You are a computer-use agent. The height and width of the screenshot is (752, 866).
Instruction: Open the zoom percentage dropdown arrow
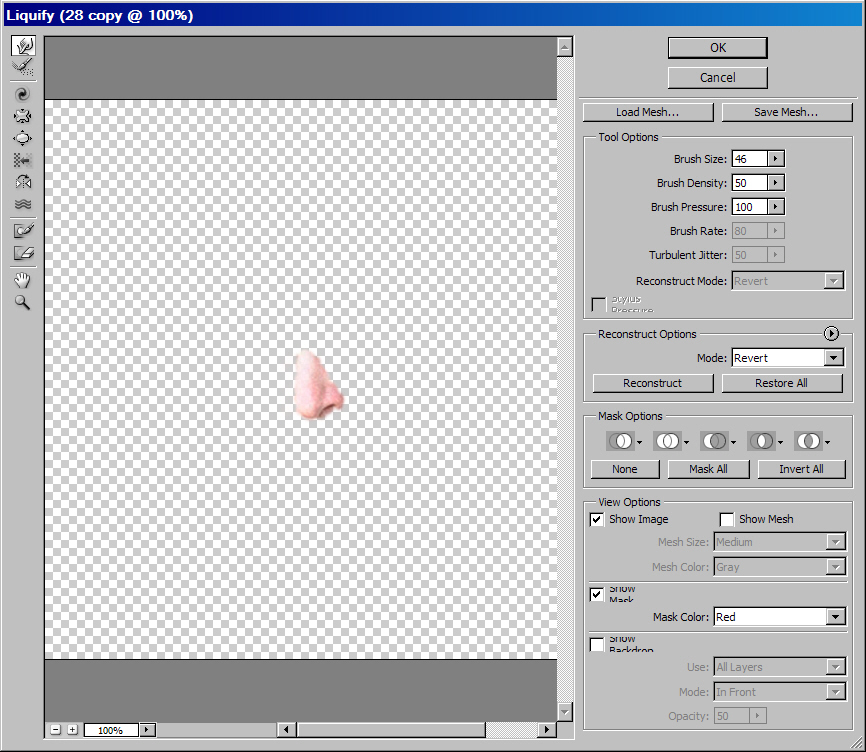click(147, 730)
